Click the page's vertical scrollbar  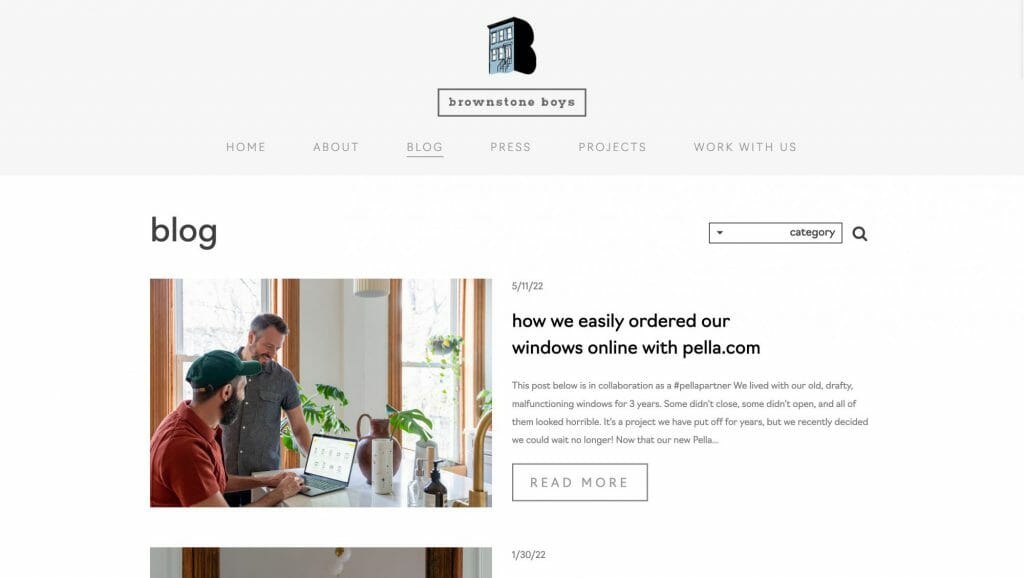click(1019, 289)
